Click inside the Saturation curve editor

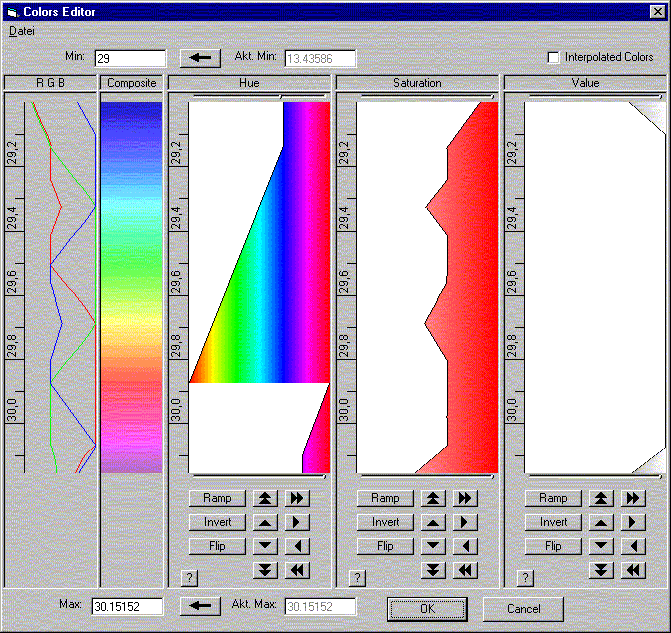click(x=428, y=287)
